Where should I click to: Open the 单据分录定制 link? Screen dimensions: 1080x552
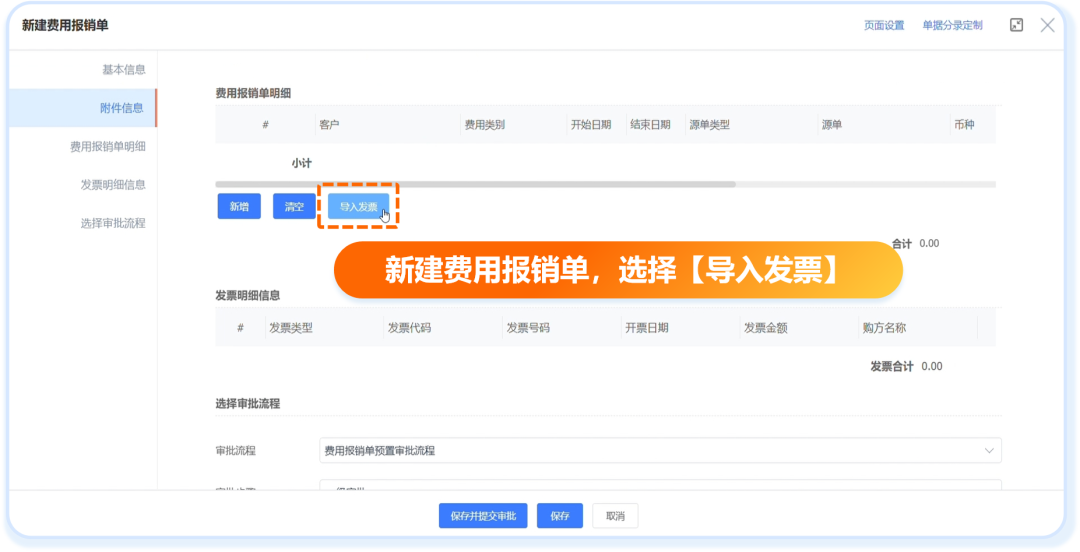953,25
